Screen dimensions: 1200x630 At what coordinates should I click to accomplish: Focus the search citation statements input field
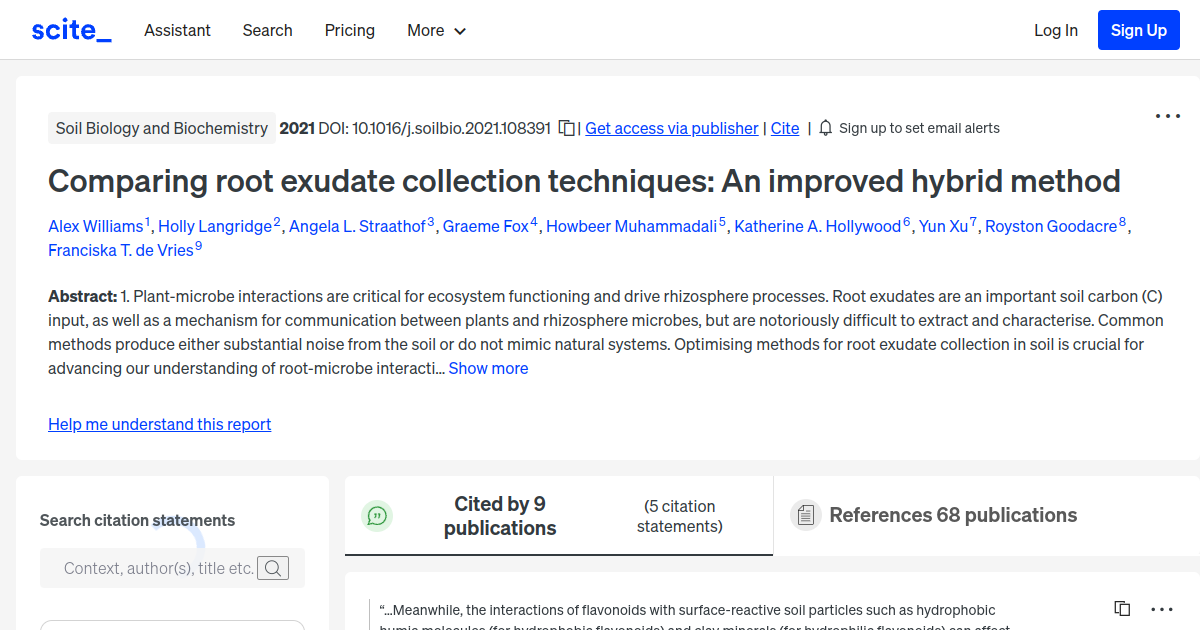(x=158, y=568)
